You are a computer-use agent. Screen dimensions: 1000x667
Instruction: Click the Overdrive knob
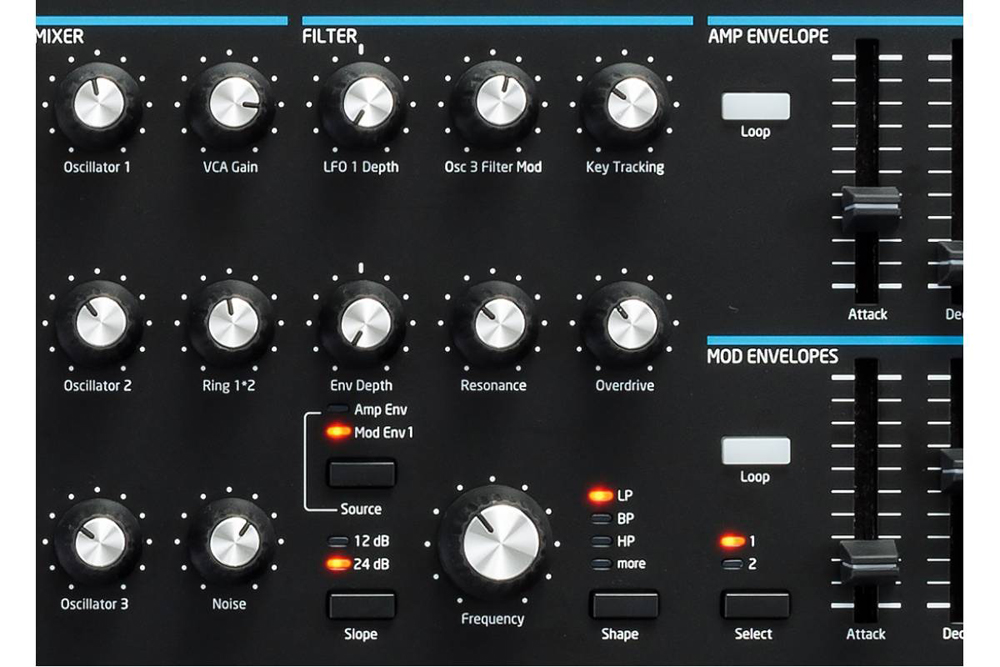(624, 321)
